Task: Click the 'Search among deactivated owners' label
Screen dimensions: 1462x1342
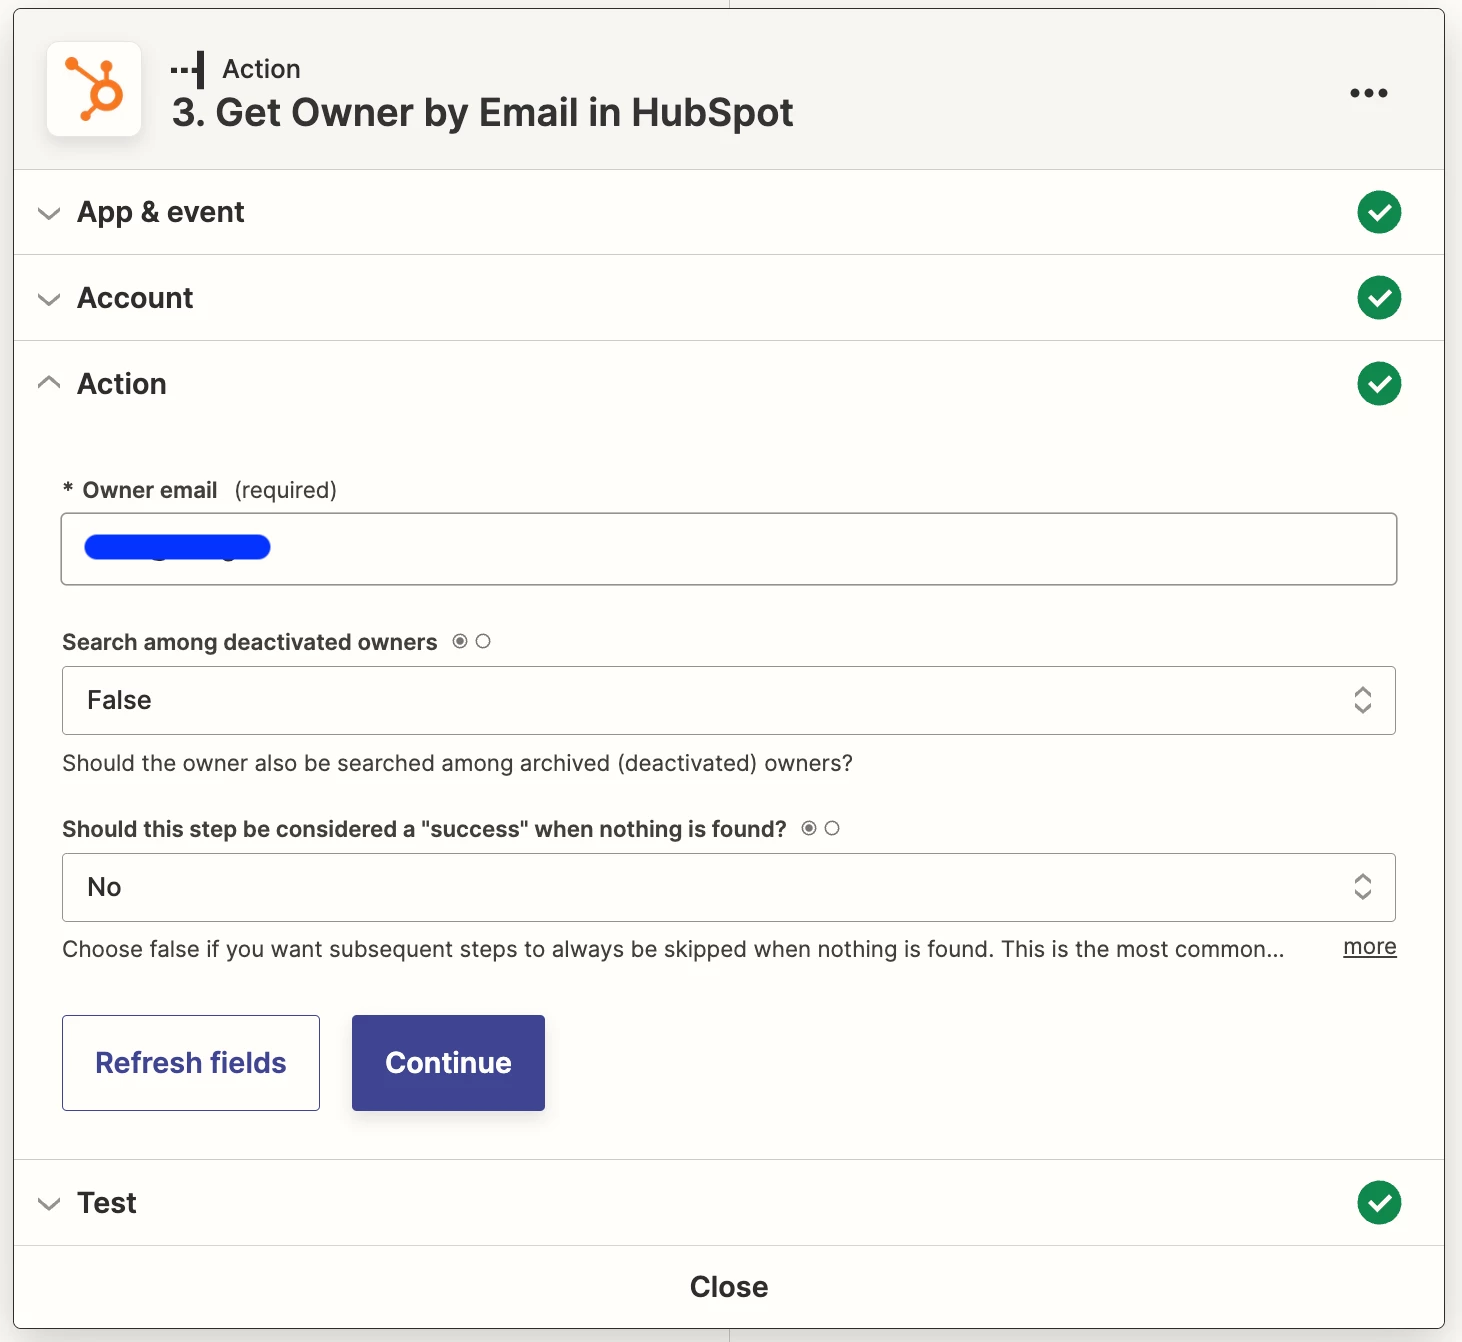Action: (x=250, y=642)
